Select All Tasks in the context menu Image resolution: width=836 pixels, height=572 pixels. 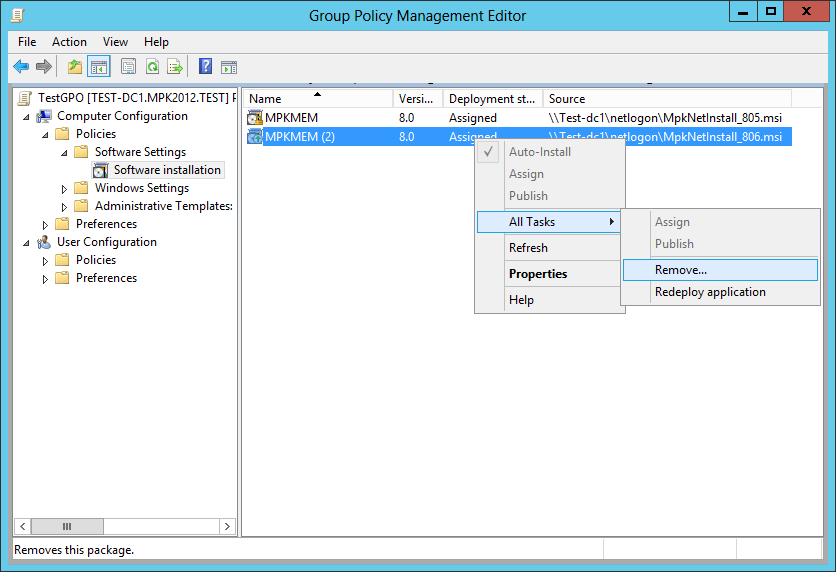click(548, 222)
